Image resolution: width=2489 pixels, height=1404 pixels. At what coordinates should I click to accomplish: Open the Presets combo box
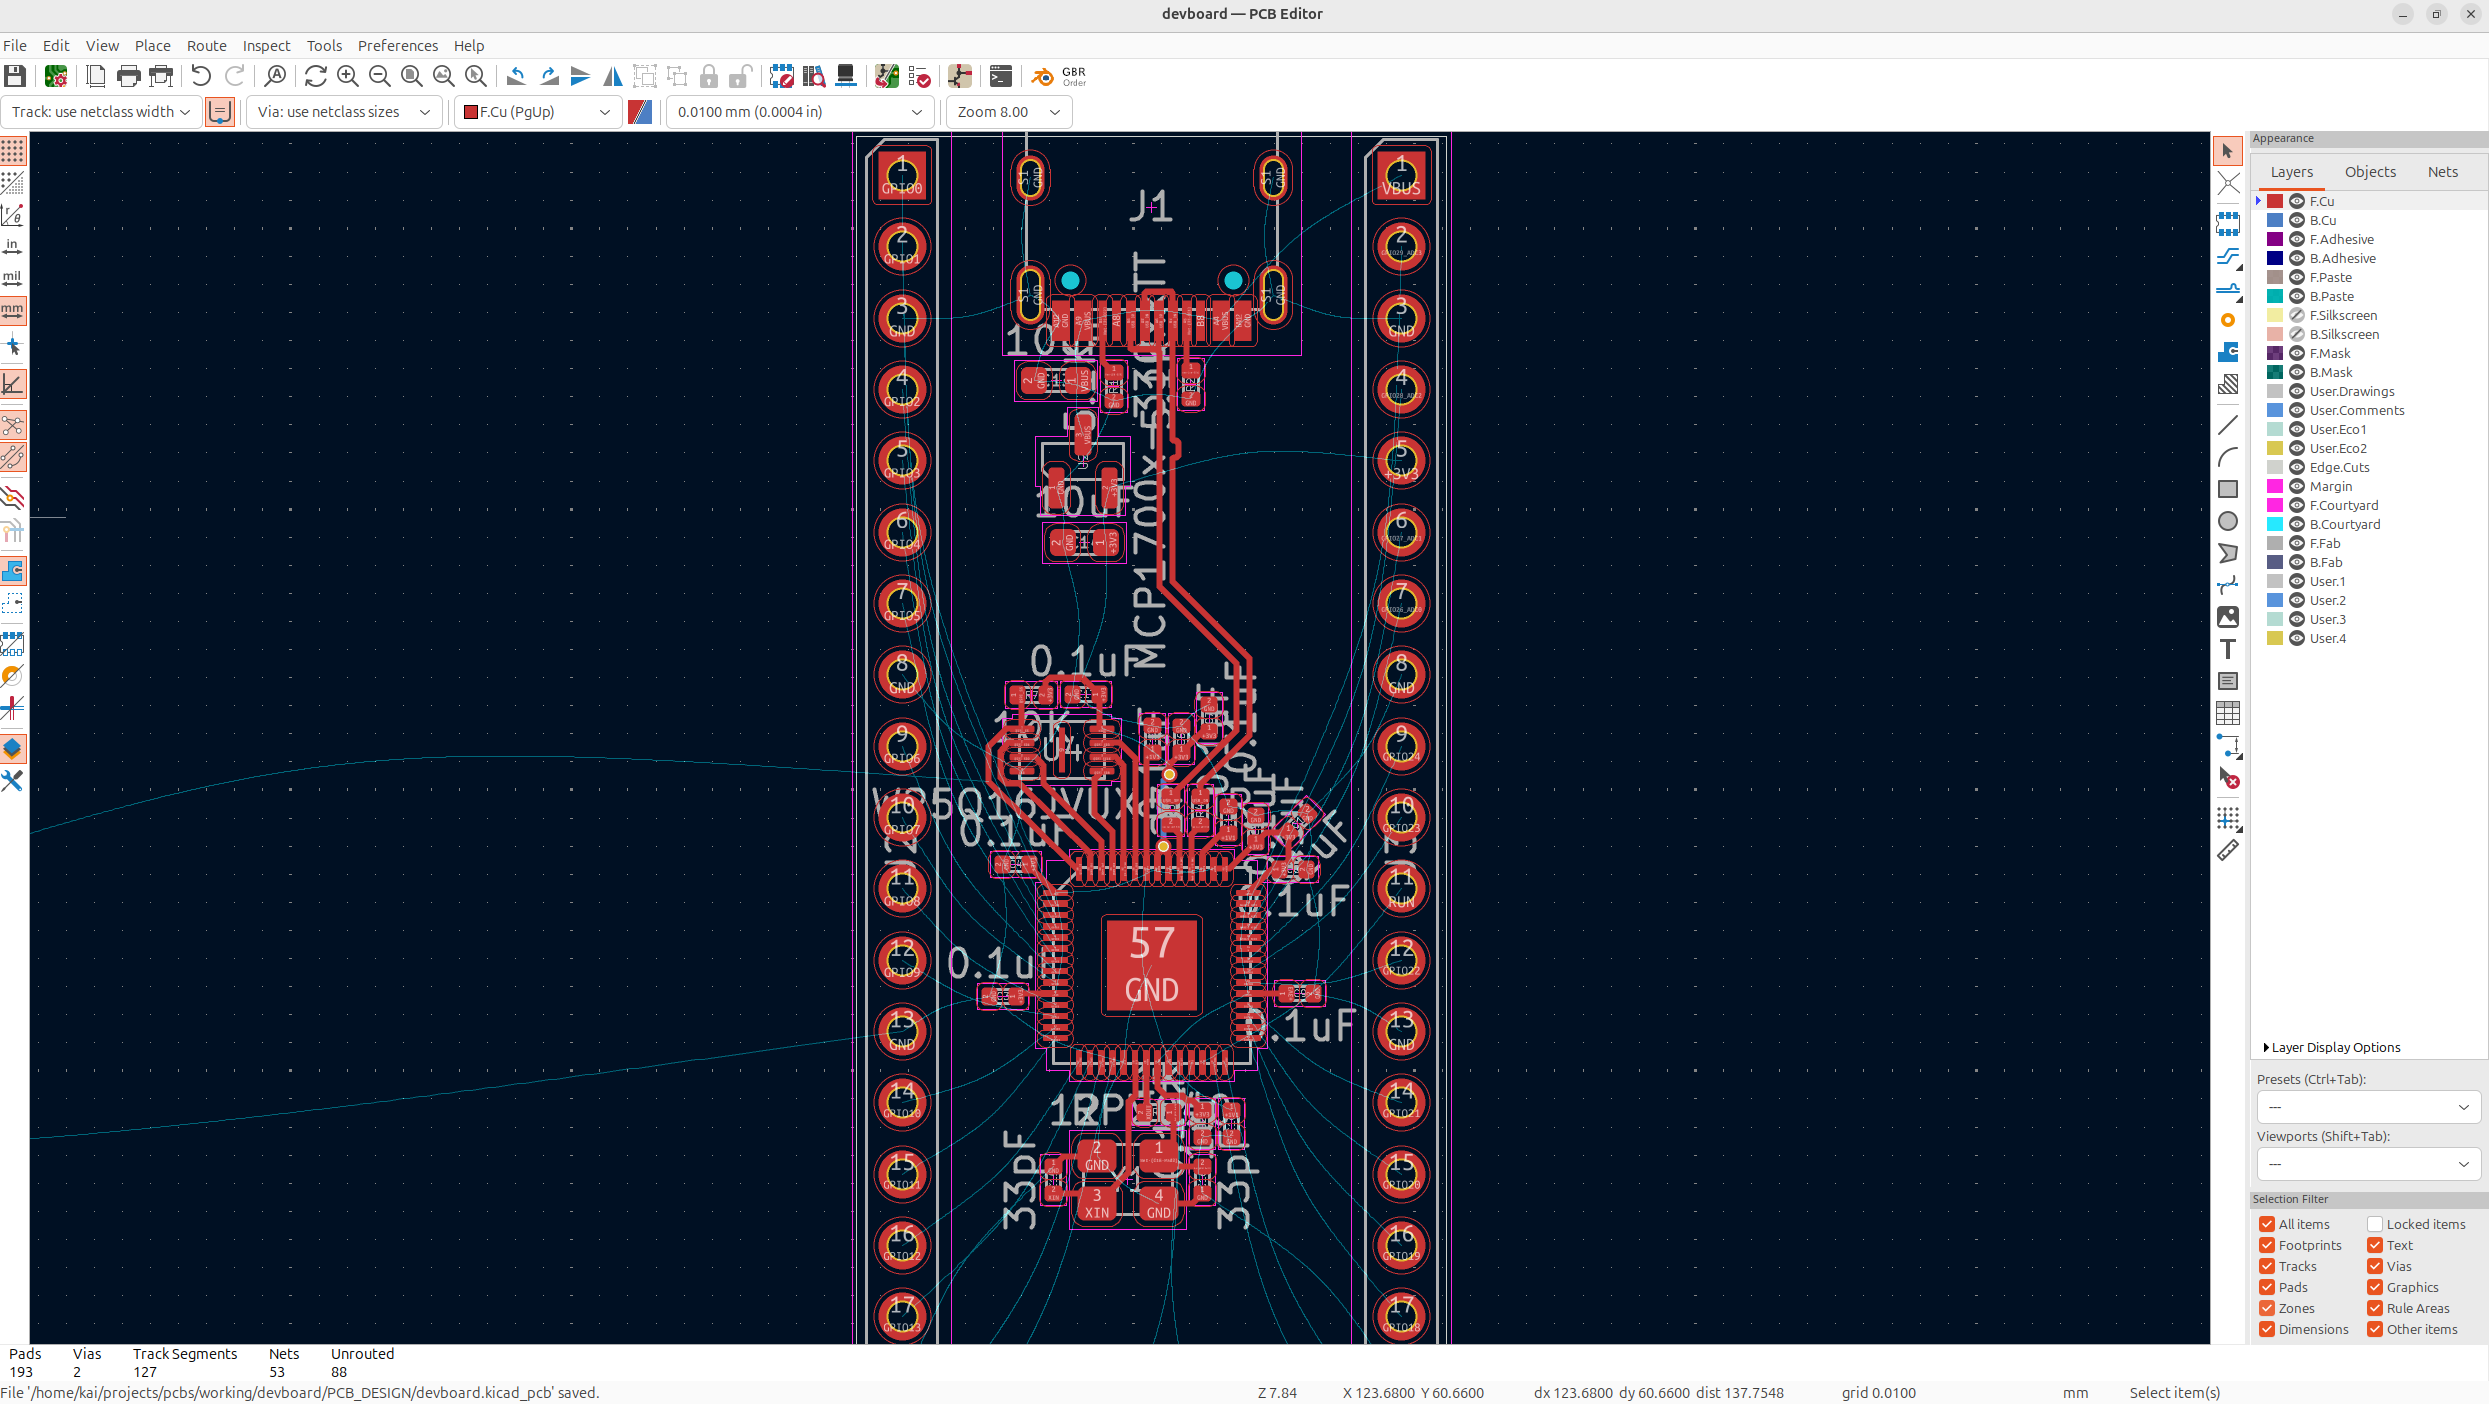tap(2367, 1107)
